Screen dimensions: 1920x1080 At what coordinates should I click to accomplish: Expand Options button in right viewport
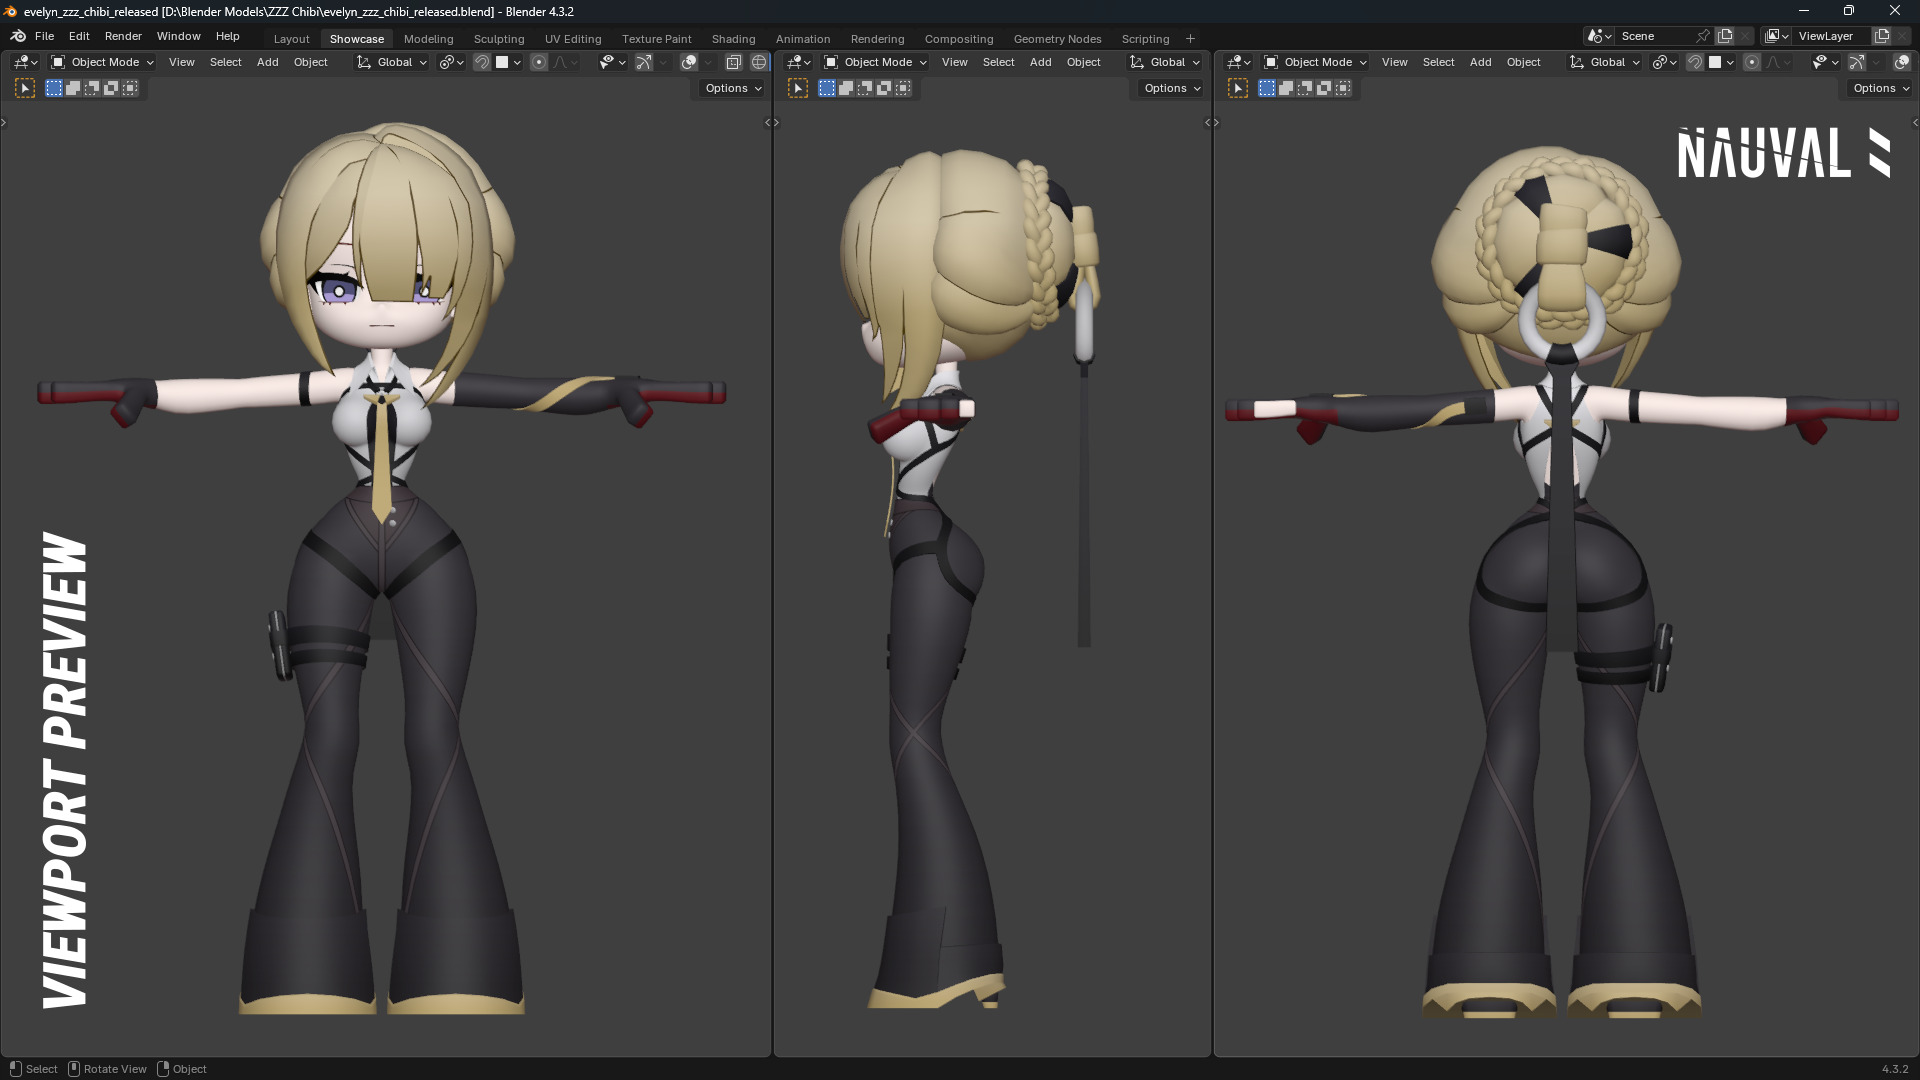[1880, 88]
